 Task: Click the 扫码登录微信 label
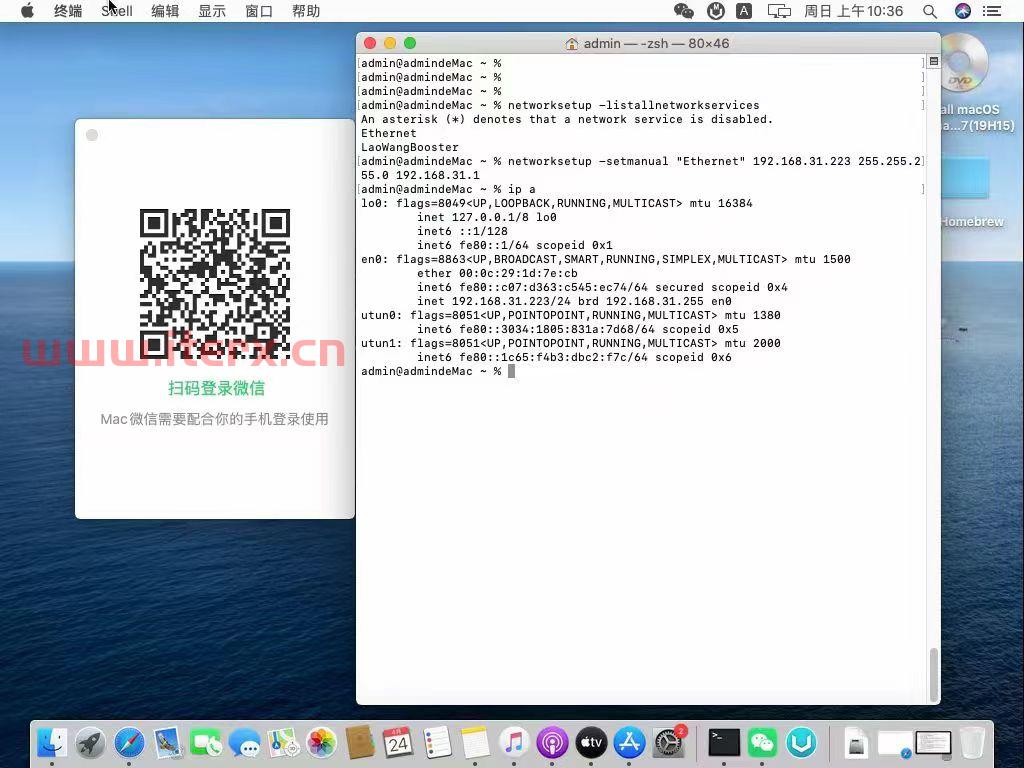click(216, 388)
